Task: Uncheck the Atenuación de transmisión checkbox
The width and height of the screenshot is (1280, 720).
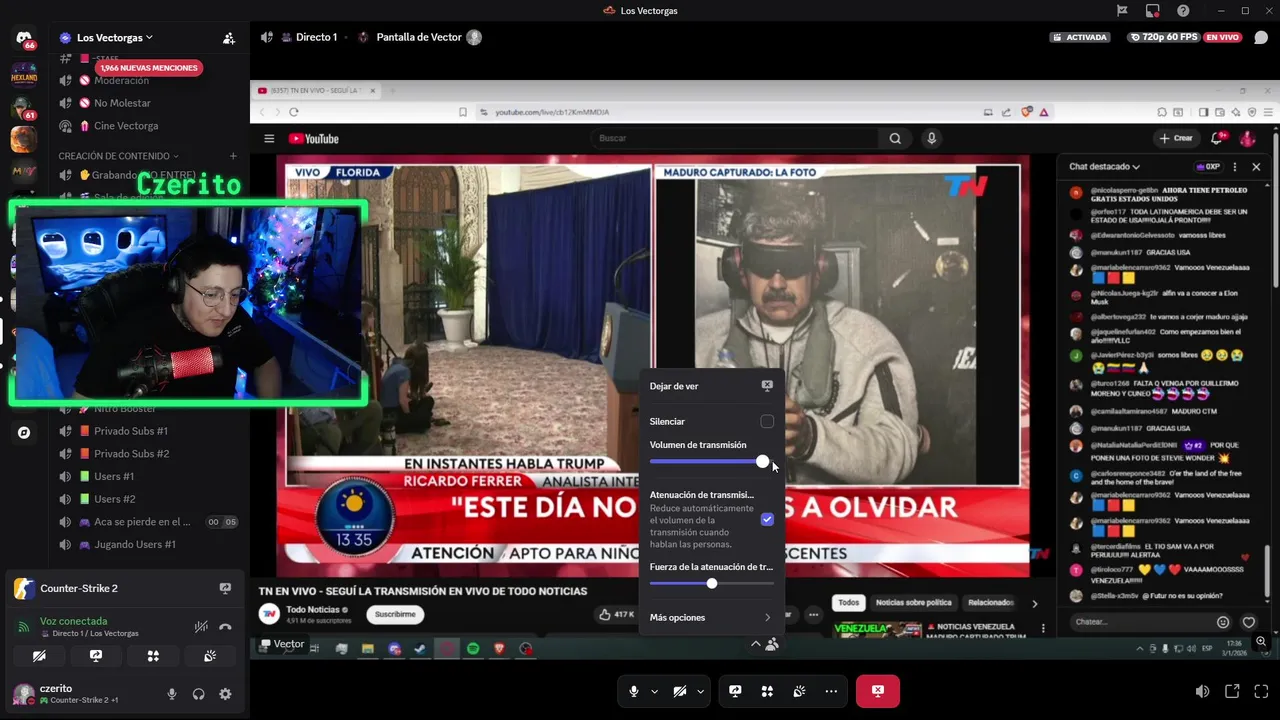Action: click(x=767, y=520)
